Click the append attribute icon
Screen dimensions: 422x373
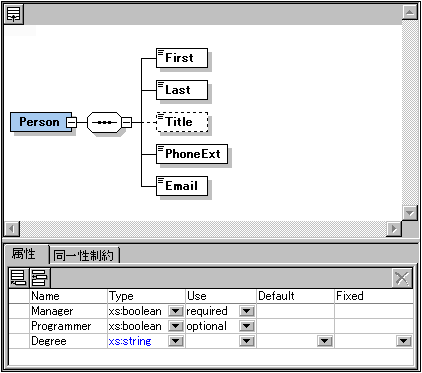coord(19,278)
